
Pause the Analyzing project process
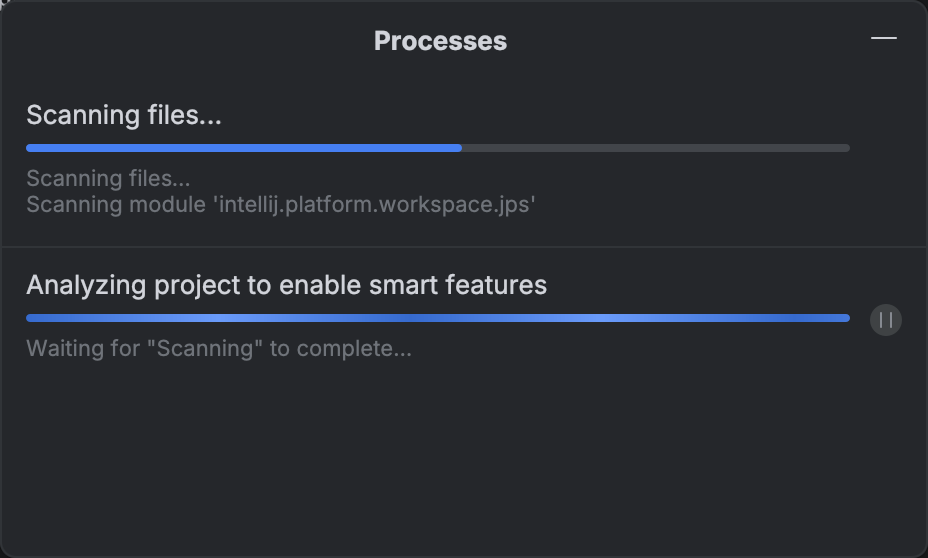click(885, 320)
